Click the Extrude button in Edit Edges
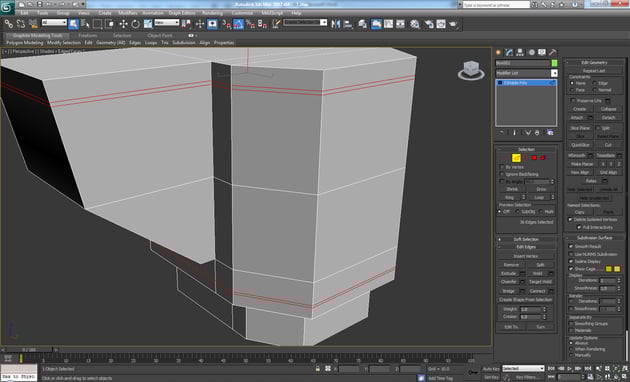 tap(508, 273)
